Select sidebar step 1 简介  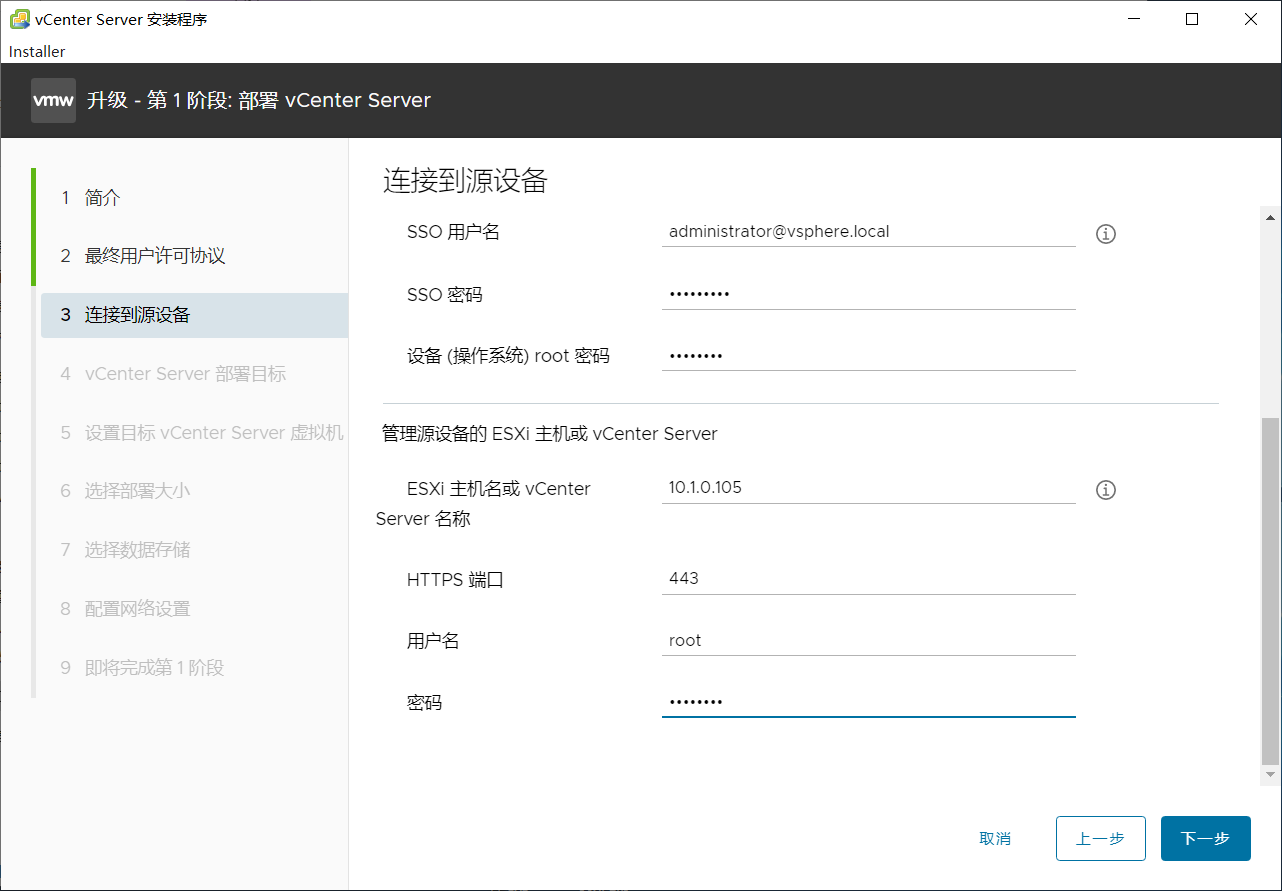88,197
